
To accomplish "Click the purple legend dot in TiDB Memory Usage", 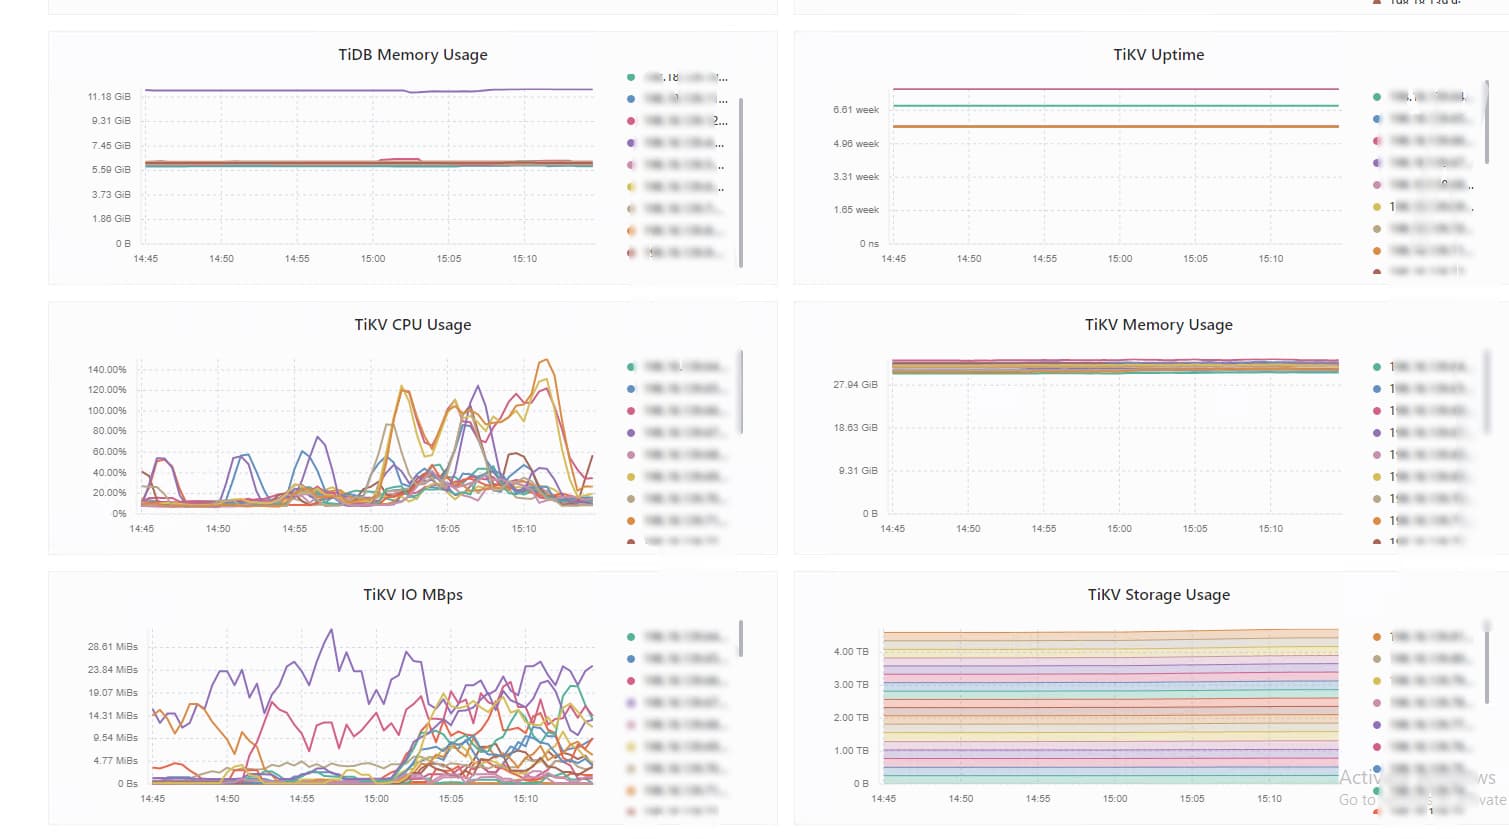I will click(631, 143).
